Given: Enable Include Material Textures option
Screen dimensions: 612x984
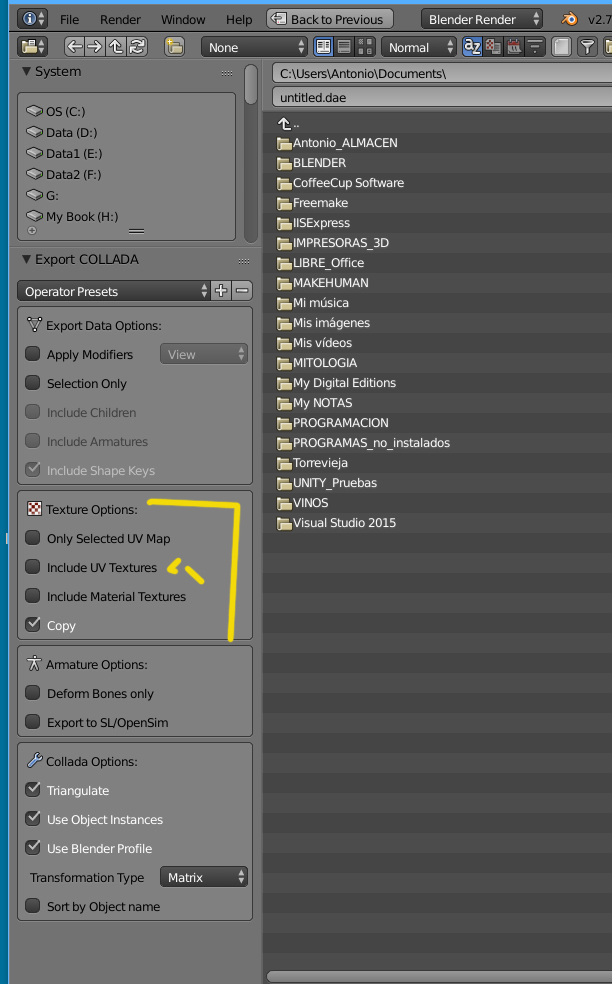Looking at the screenshot, I should pyautogui.click(x=33, y=596).
